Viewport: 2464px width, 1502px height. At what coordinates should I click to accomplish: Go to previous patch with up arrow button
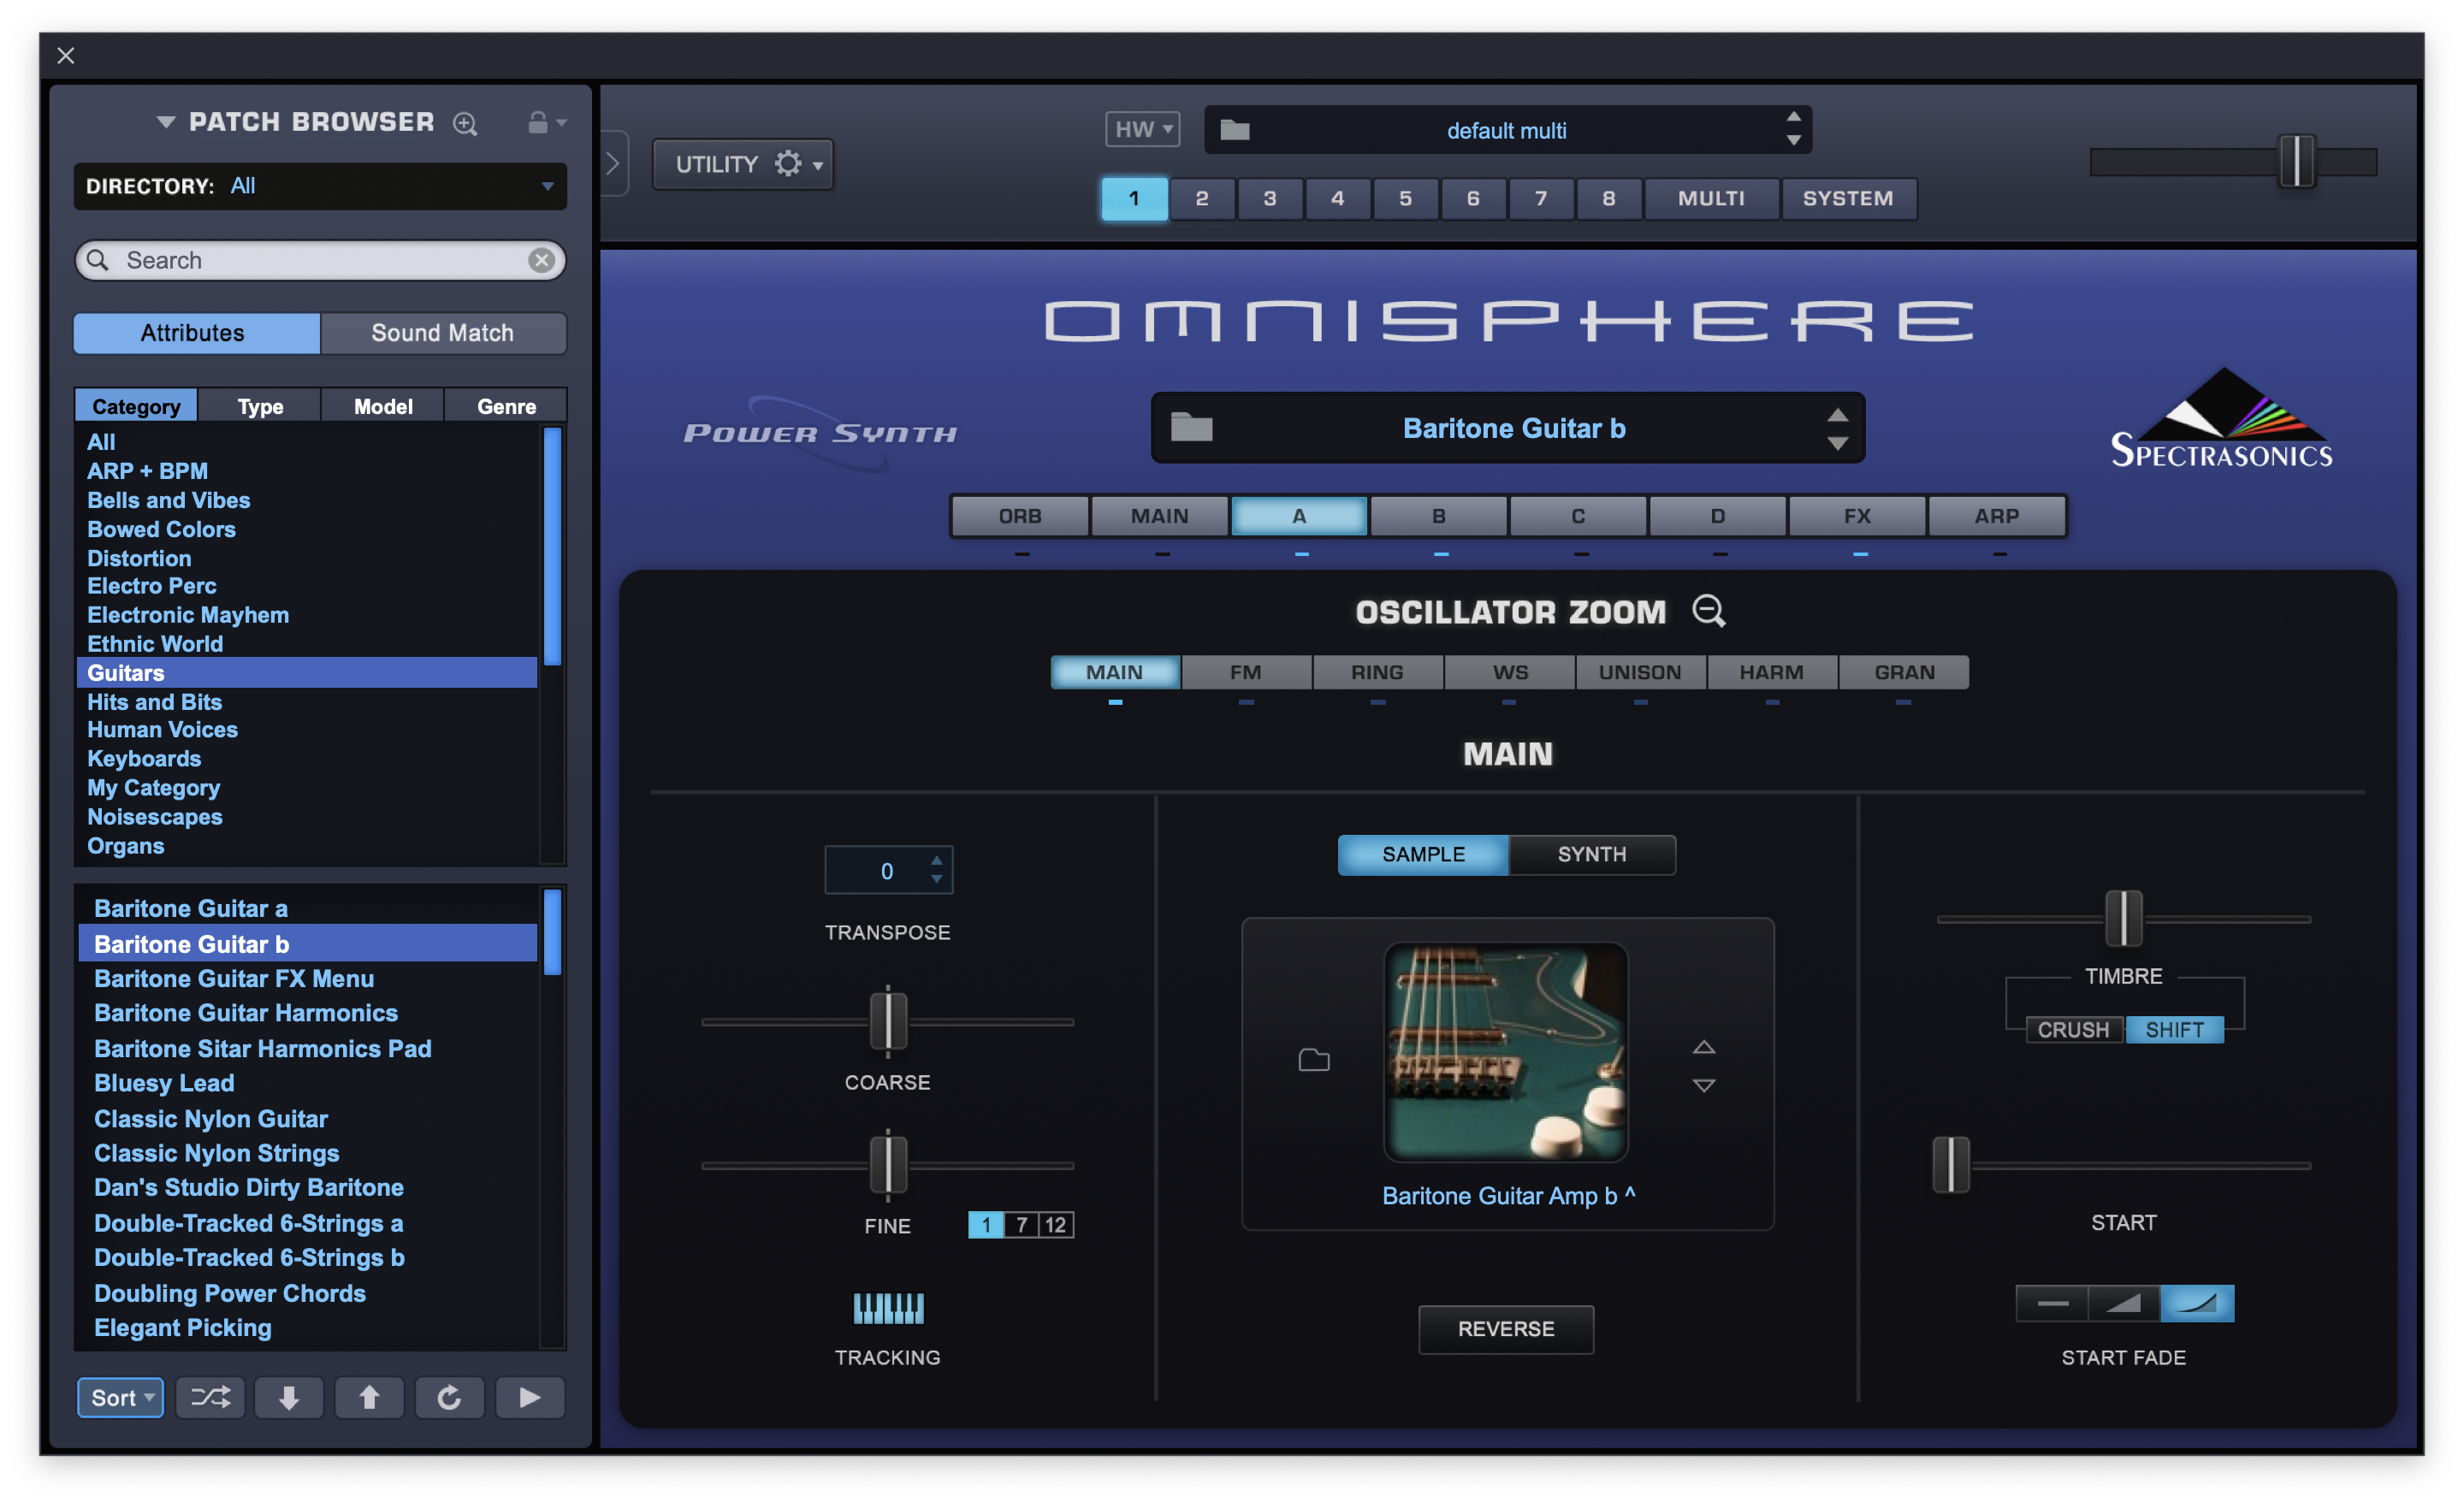click(369, 1396)
